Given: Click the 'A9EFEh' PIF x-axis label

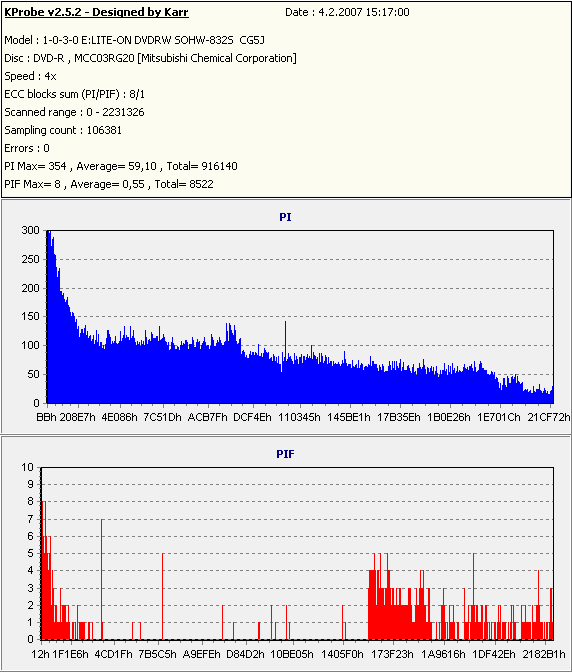Looking at the screenshot, I should 202,654.
